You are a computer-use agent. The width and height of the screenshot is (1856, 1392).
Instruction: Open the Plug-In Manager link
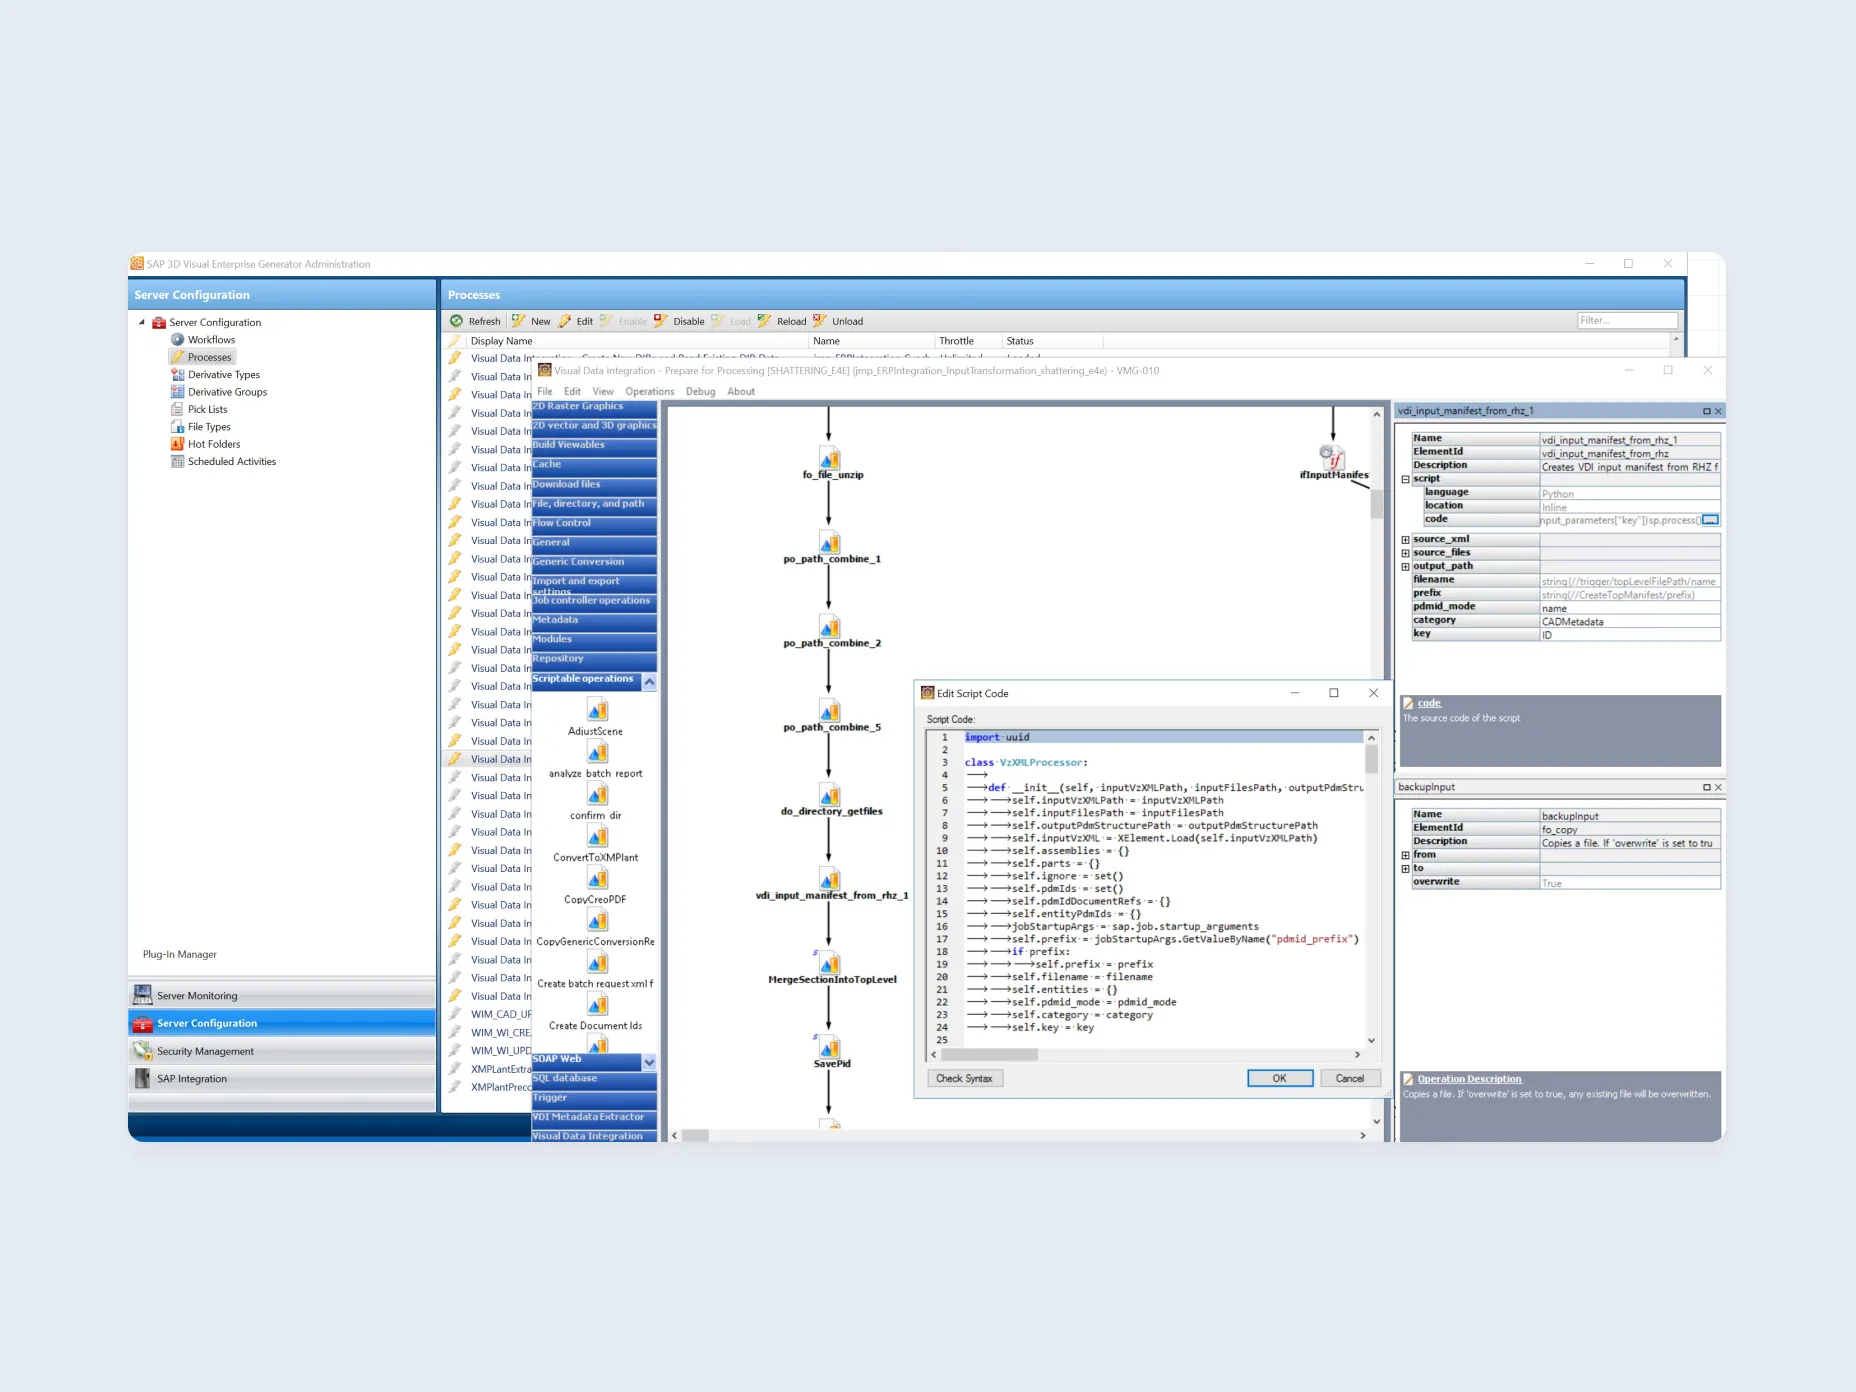[x=180, y=954]
